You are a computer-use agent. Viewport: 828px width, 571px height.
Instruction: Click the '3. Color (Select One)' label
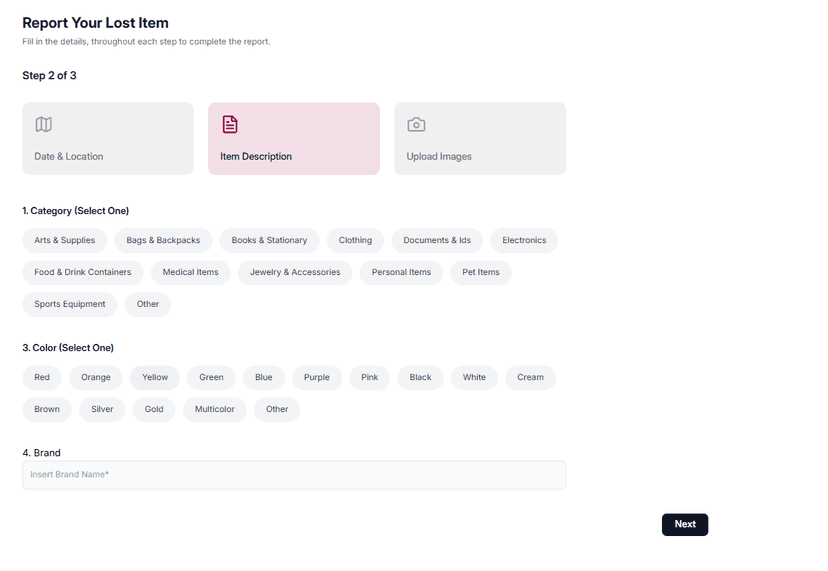[x=68, y=348]
